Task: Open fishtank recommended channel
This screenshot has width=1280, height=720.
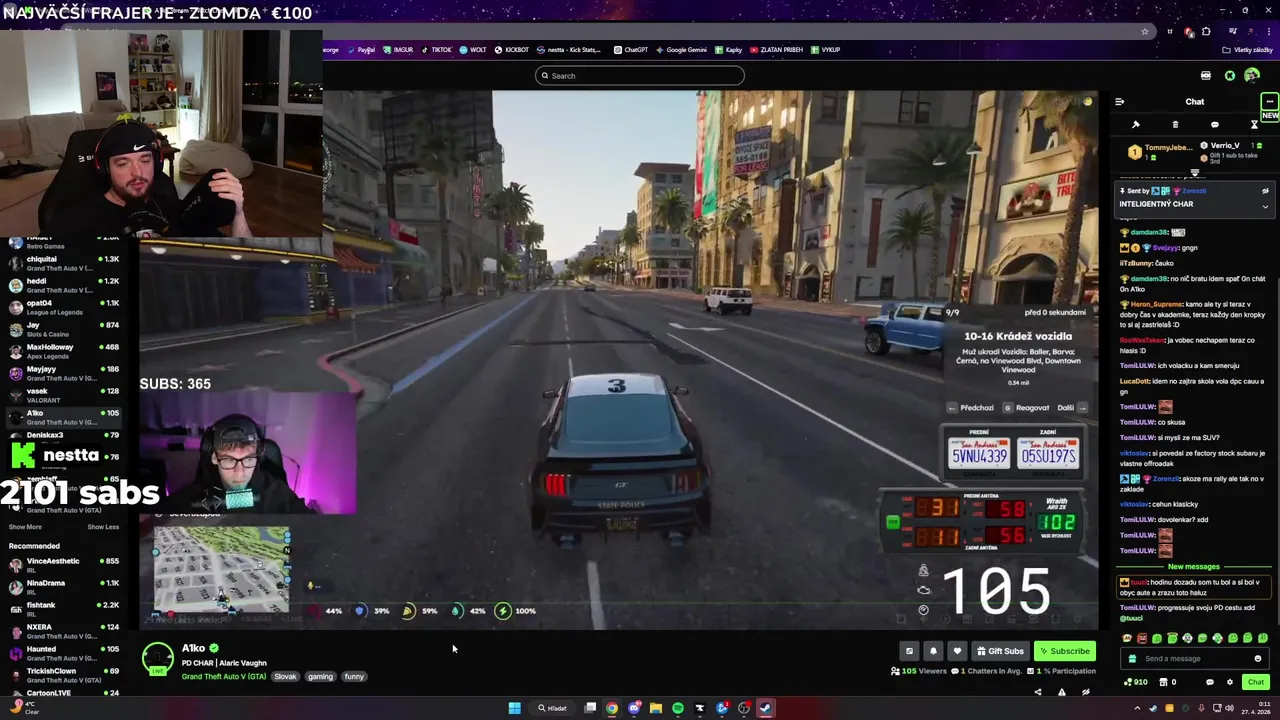Action: [x=62, y=609]
